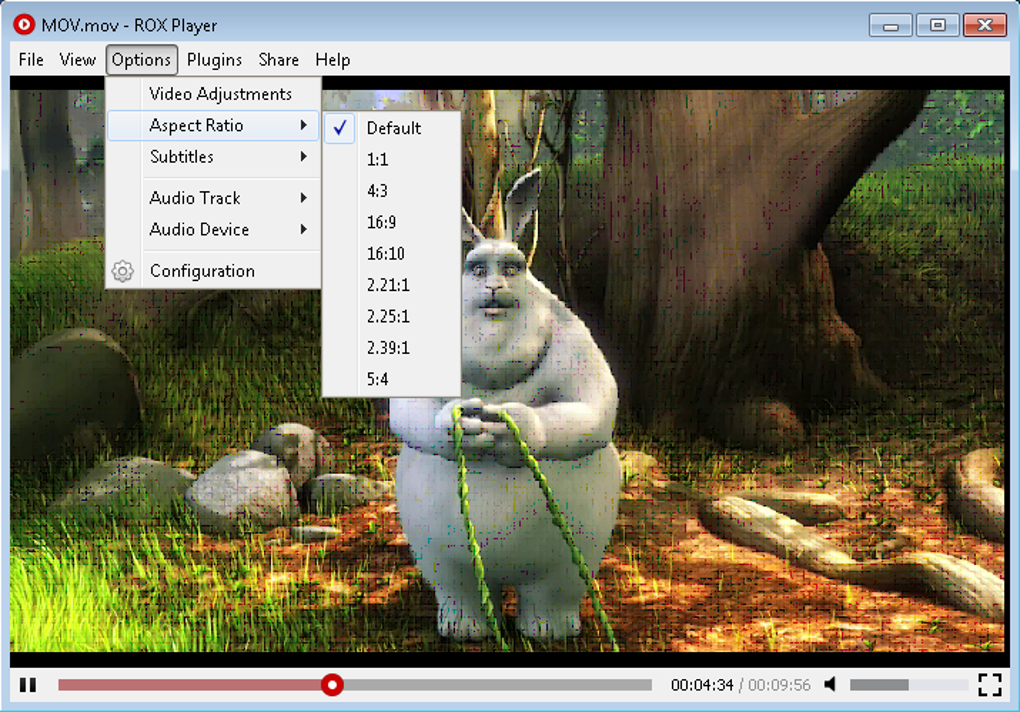Set aspect ratio to 1:1

coord(392,159)
